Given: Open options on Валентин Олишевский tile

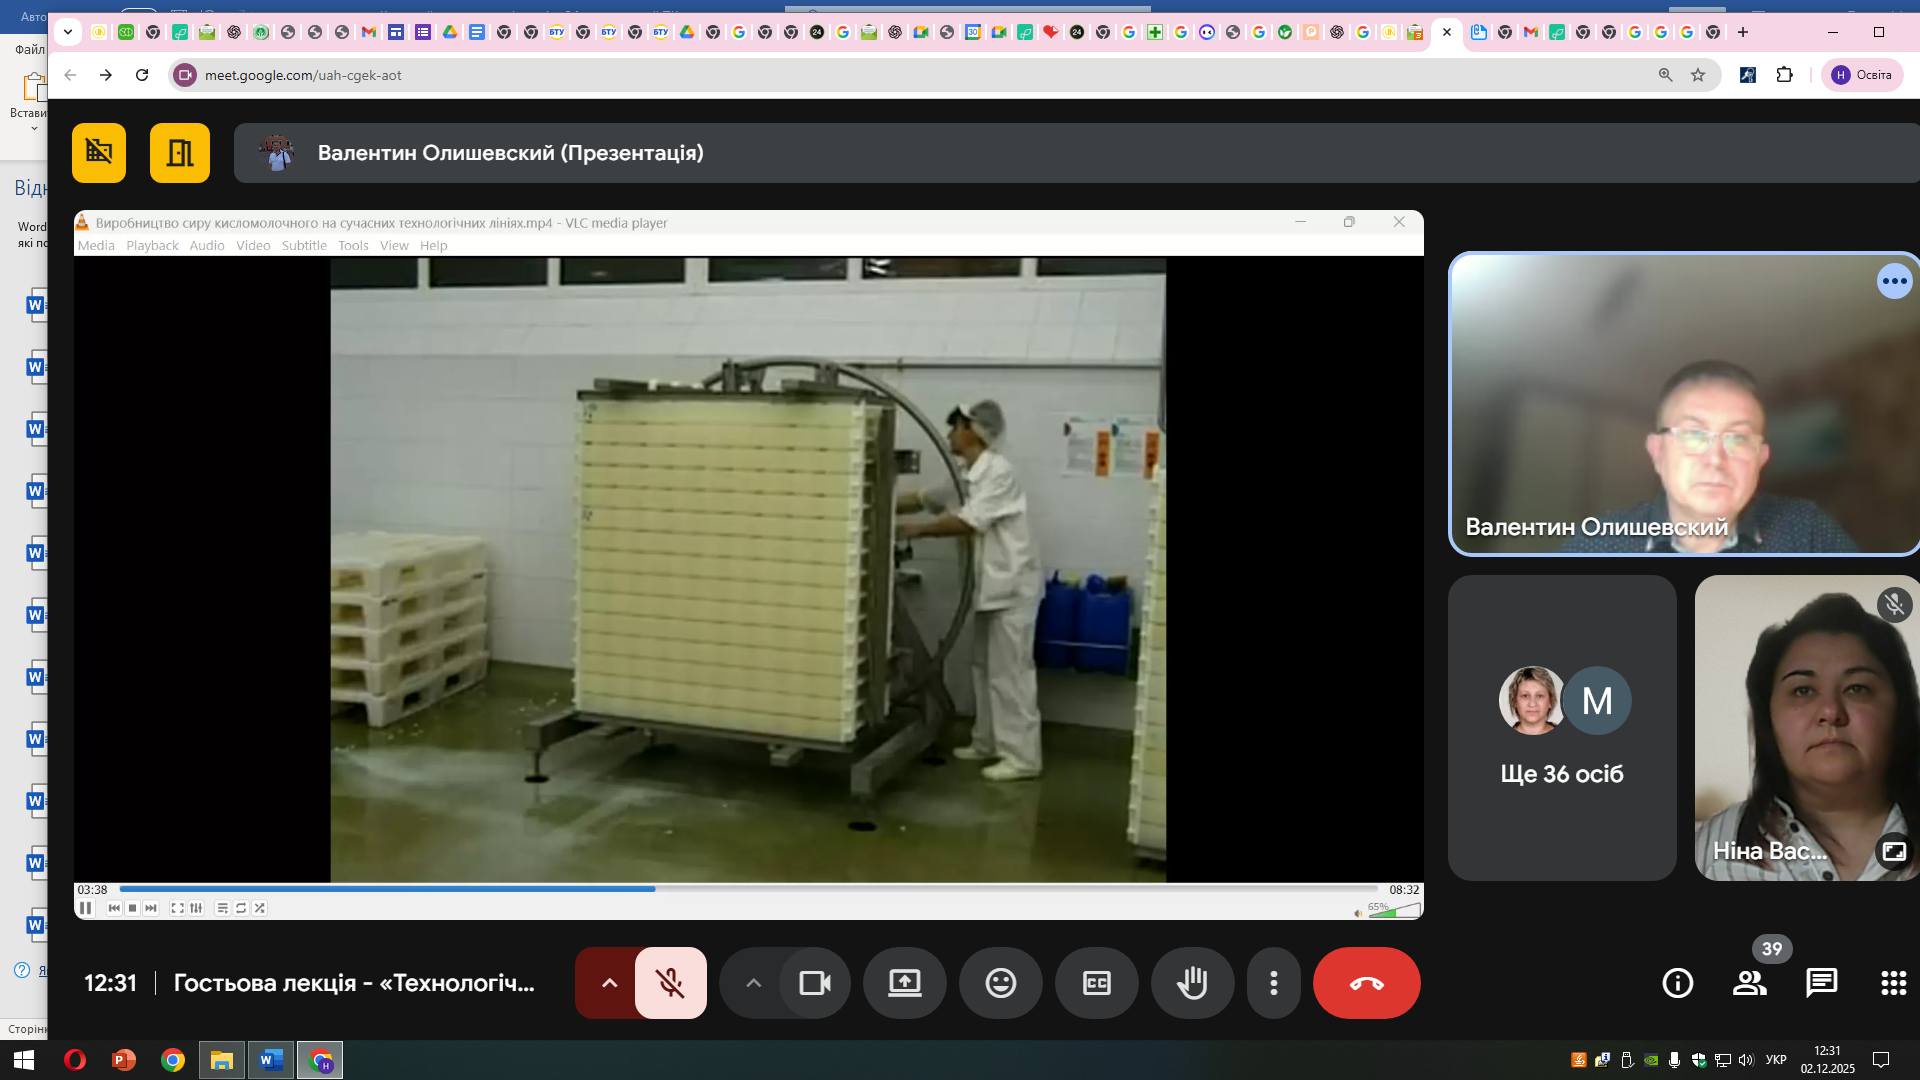Looking at the screenshot, I should tap(1894, 281).
